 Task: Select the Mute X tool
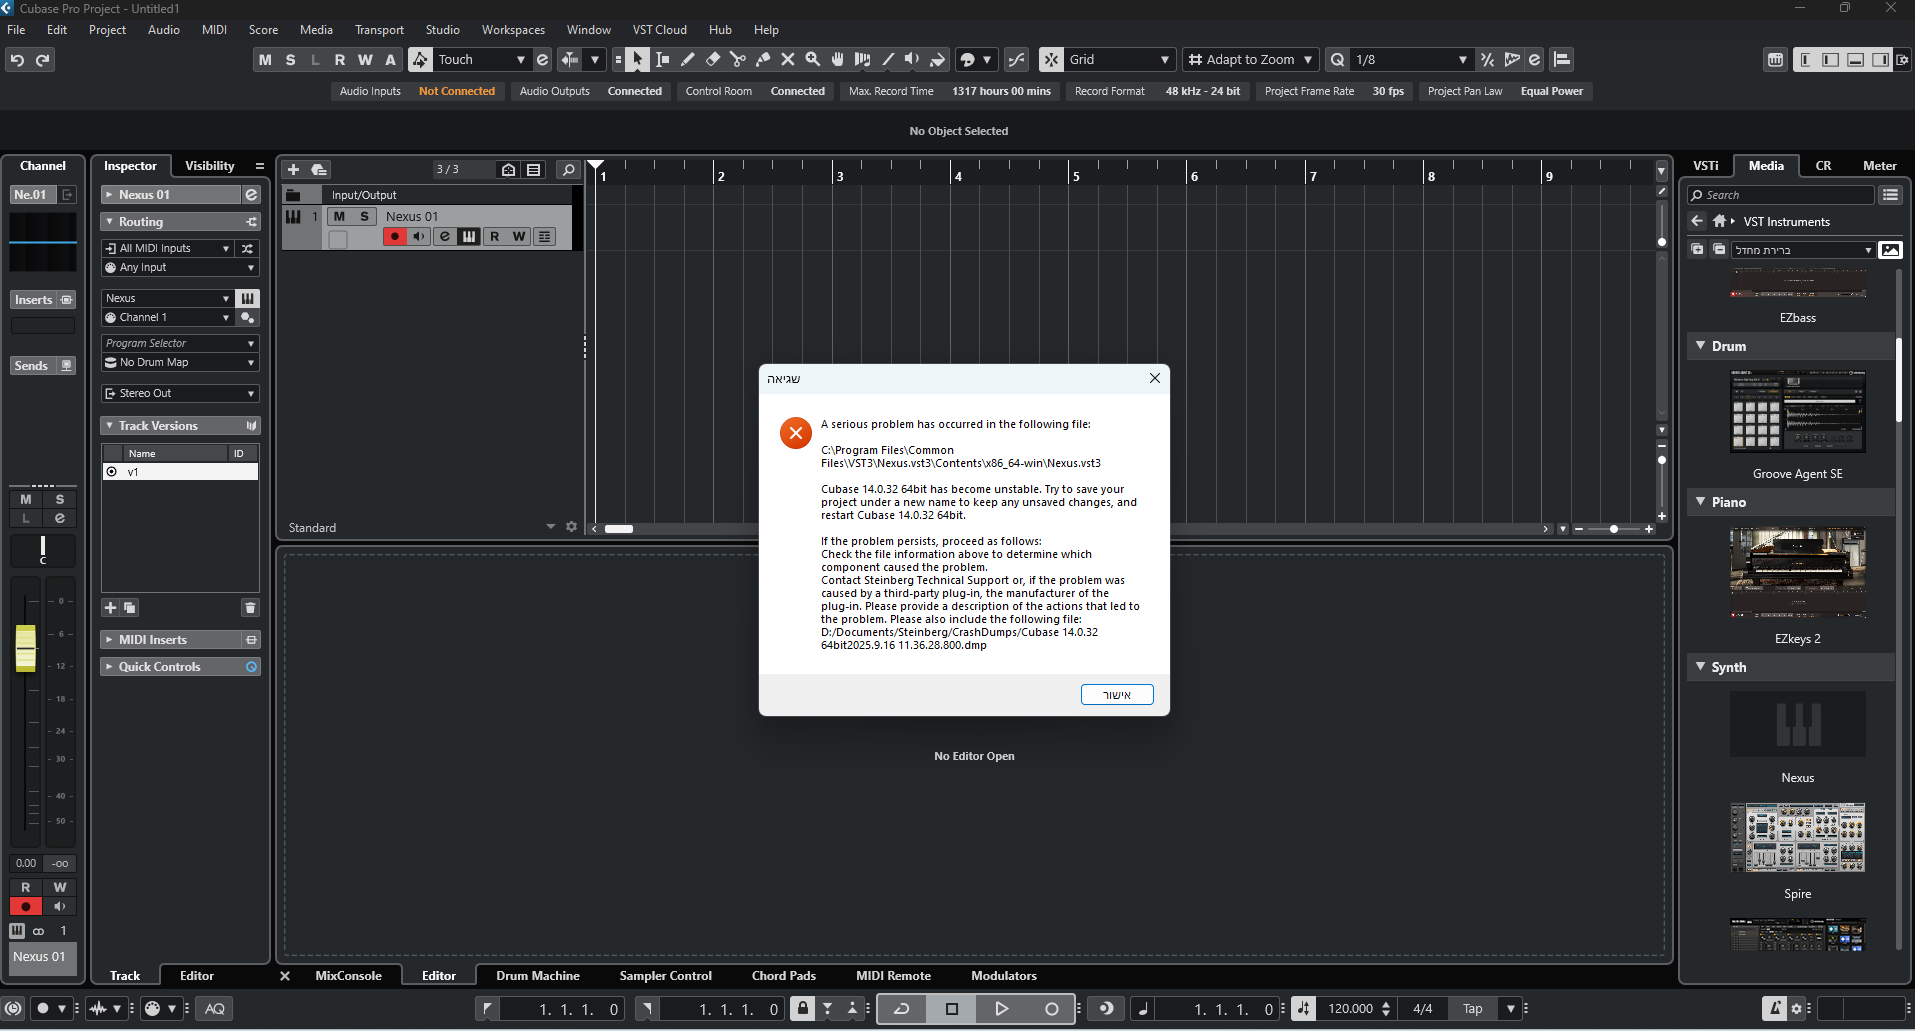pyautogui.click(x=787, y=60)
